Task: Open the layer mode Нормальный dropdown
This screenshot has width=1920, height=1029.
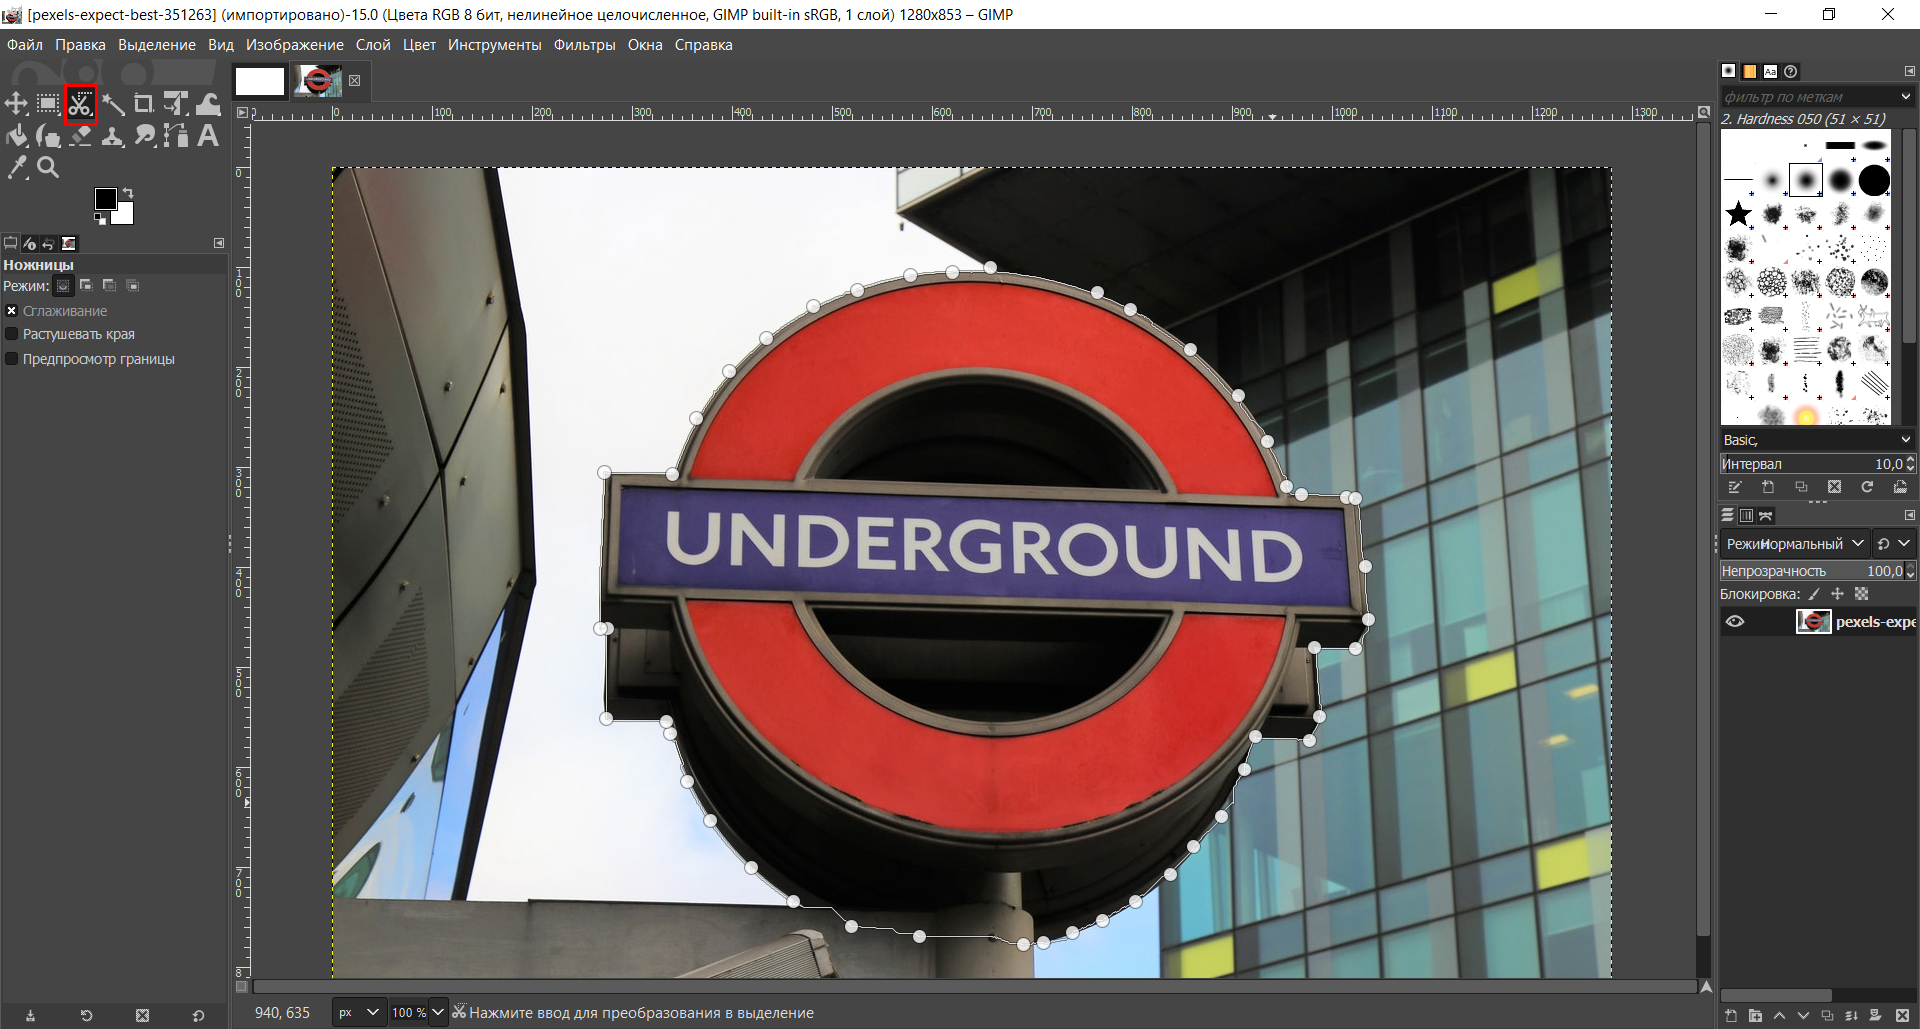Action: (1794, 544)
